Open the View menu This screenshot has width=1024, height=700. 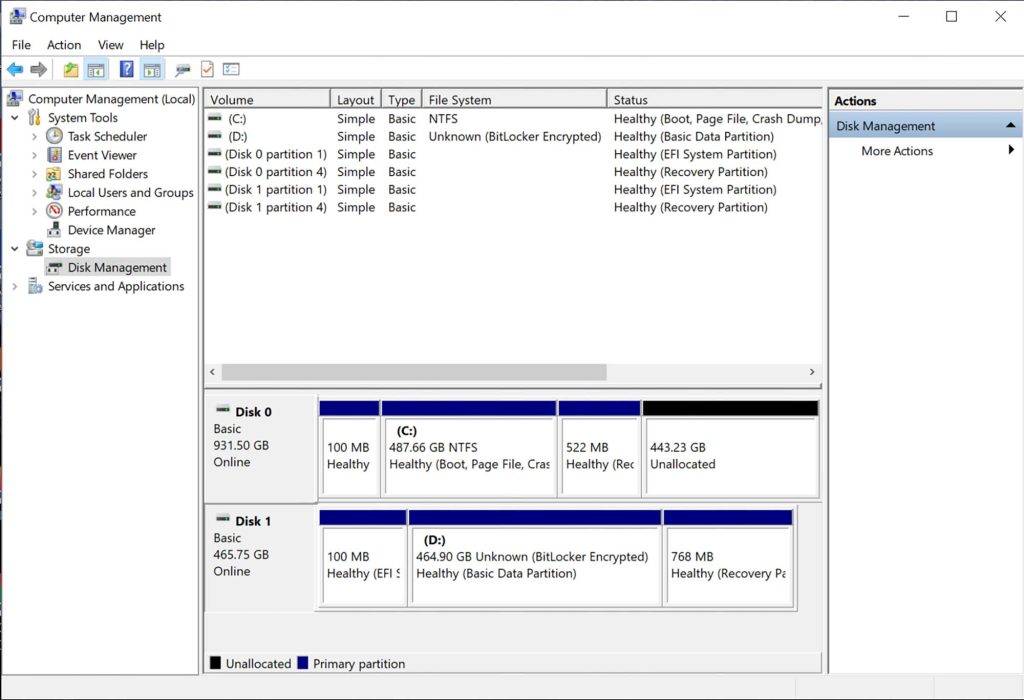[x=110, y=45]
